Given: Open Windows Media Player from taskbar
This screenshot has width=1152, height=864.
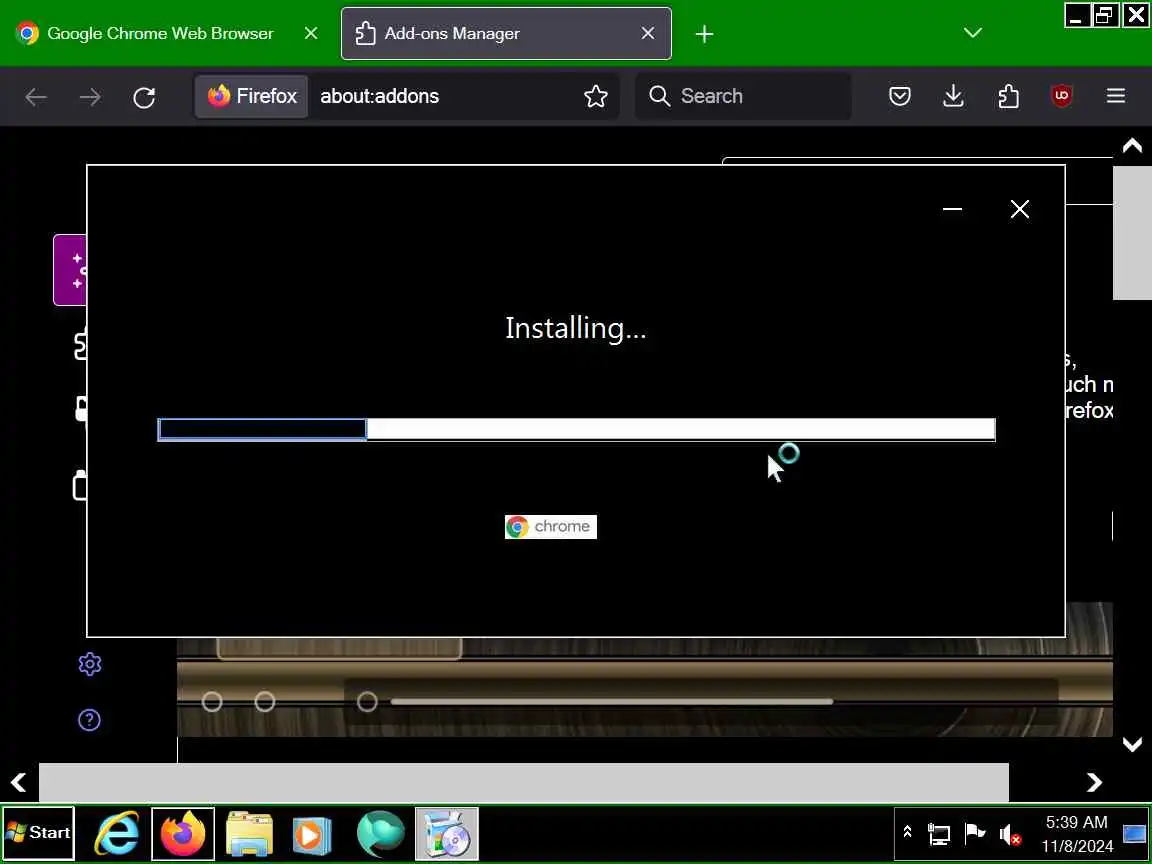Looking at the screenshot, I should point(312,833).
